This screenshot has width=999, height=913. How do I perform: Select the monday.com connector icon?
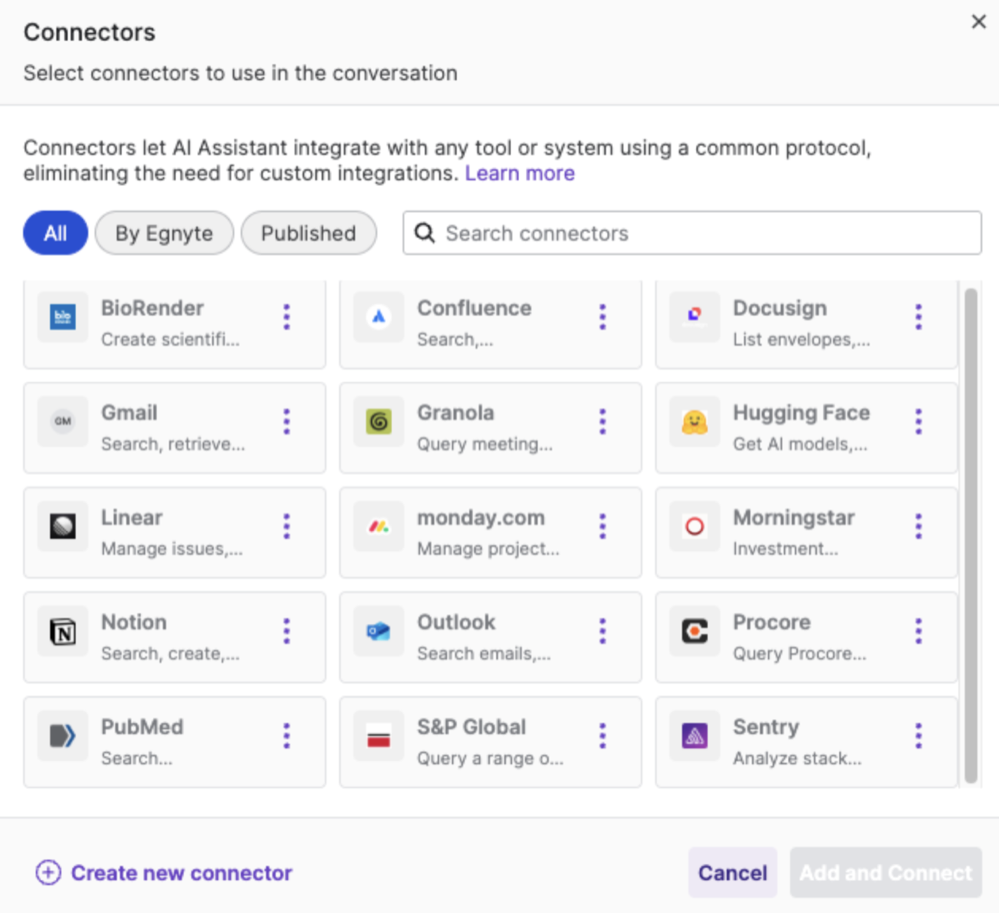point(378,527)
